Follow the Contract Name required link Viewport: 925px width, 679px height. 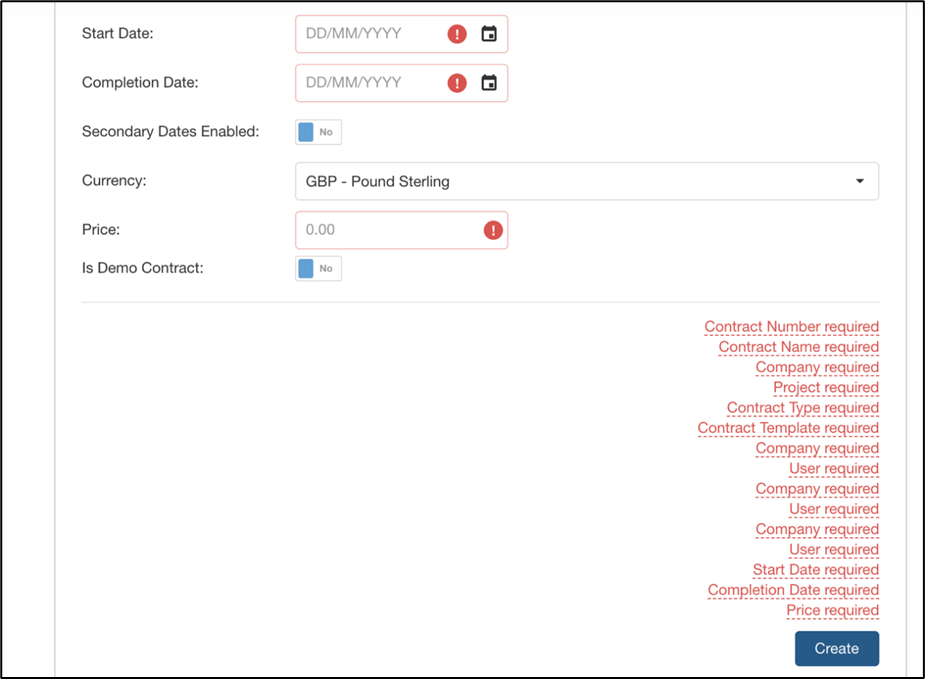[799, 347]
